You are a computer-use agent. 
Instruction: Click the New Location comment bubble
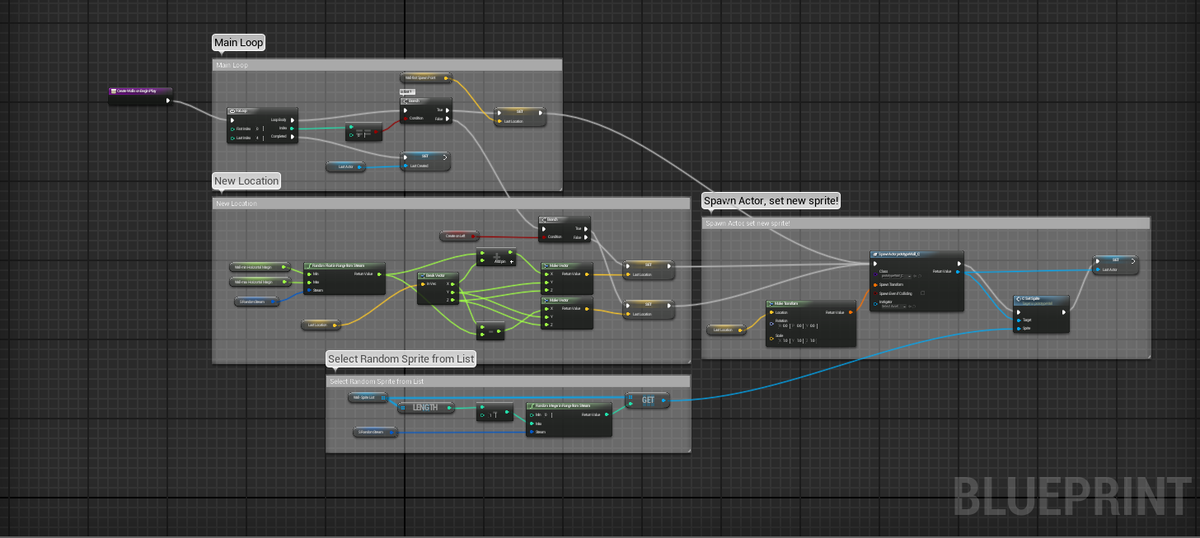point(247,181)
